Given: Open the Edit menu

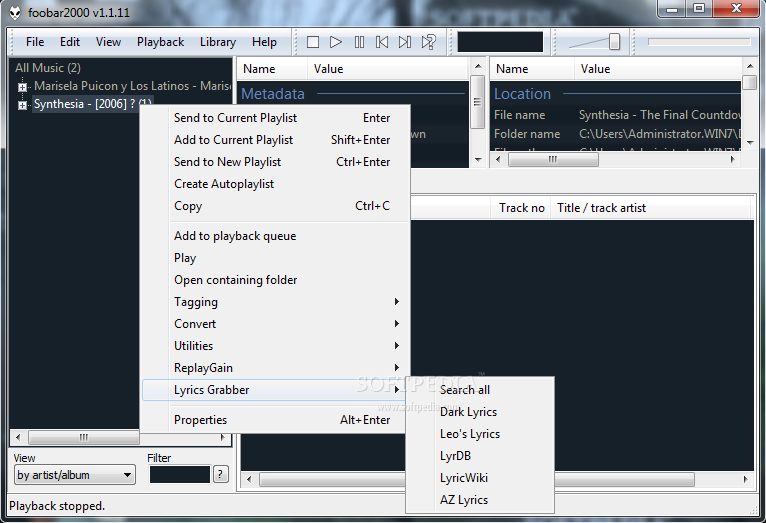Looking at the screenshot, I should pyautogui.click(x=70, y=42).
